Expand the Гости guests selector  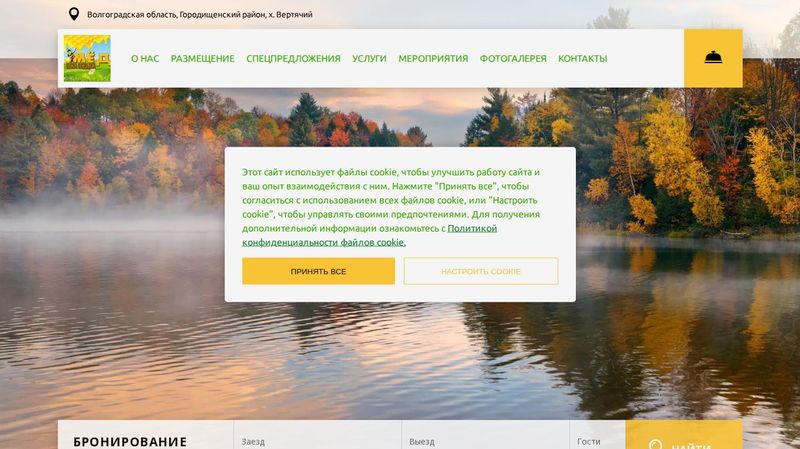[597, 436]
